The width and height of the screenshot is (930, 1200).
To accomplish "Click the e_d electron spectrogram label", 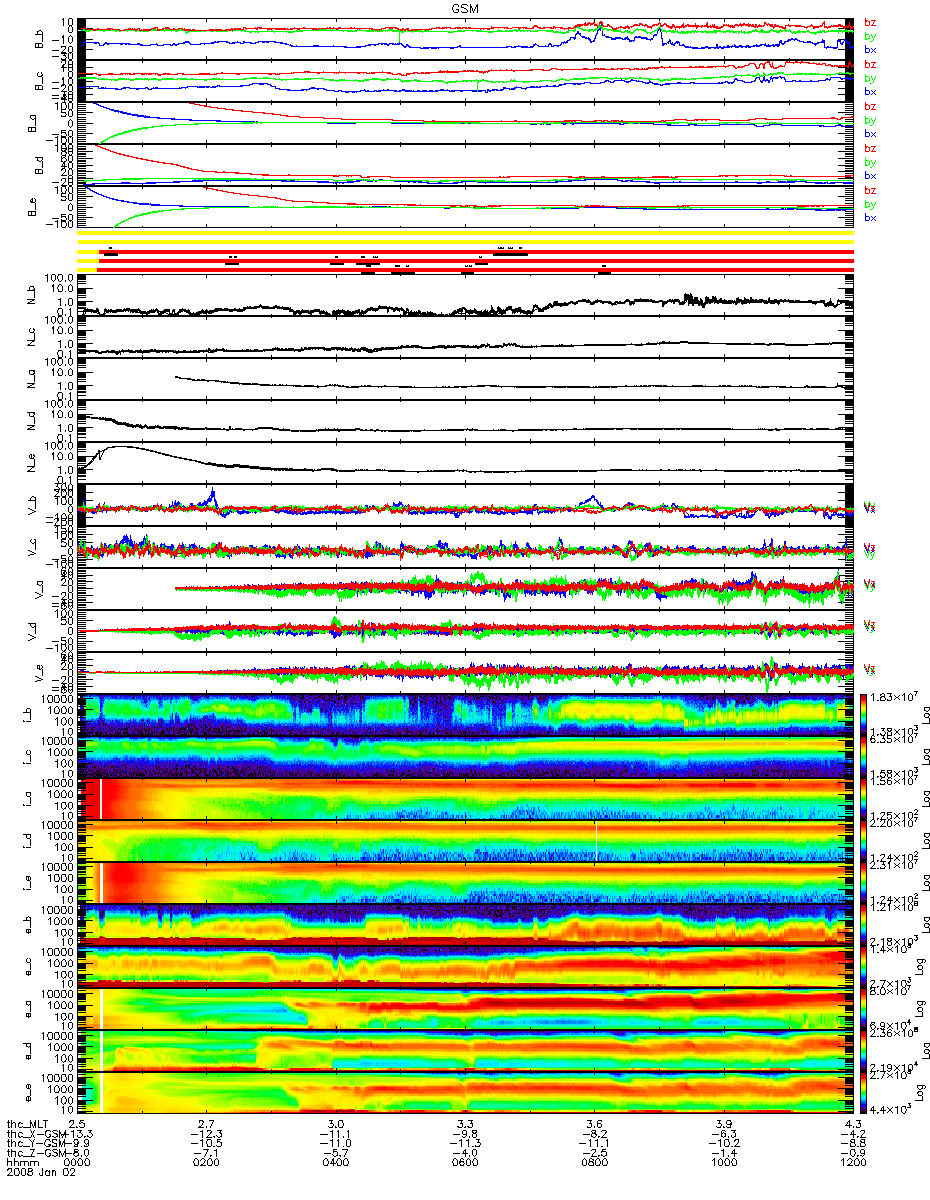I will (x=27, y=1051).
